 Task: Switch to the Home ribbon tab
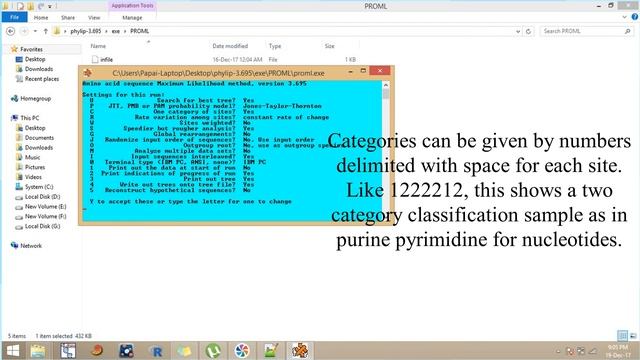pos(41,18)
